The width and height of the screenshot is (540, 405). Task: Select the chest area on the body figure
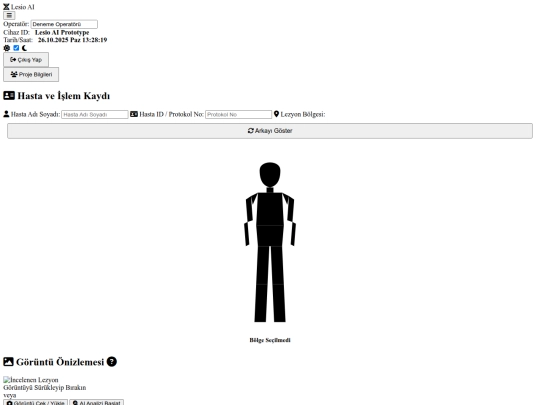[x=270, y=209]
